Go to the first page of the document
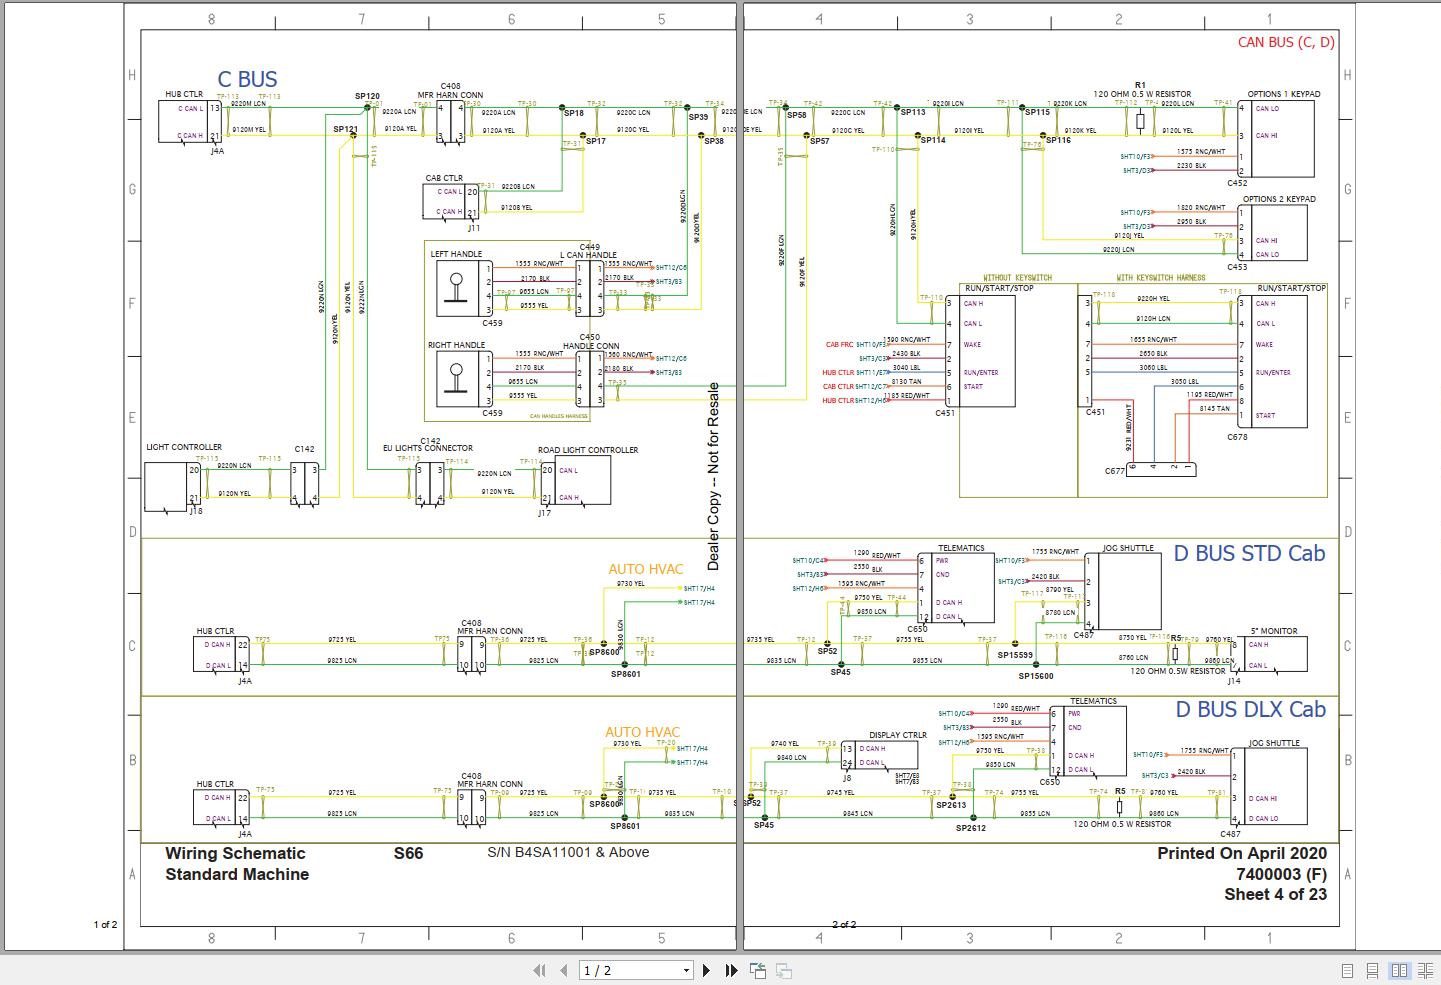 (x=540, y=970)
